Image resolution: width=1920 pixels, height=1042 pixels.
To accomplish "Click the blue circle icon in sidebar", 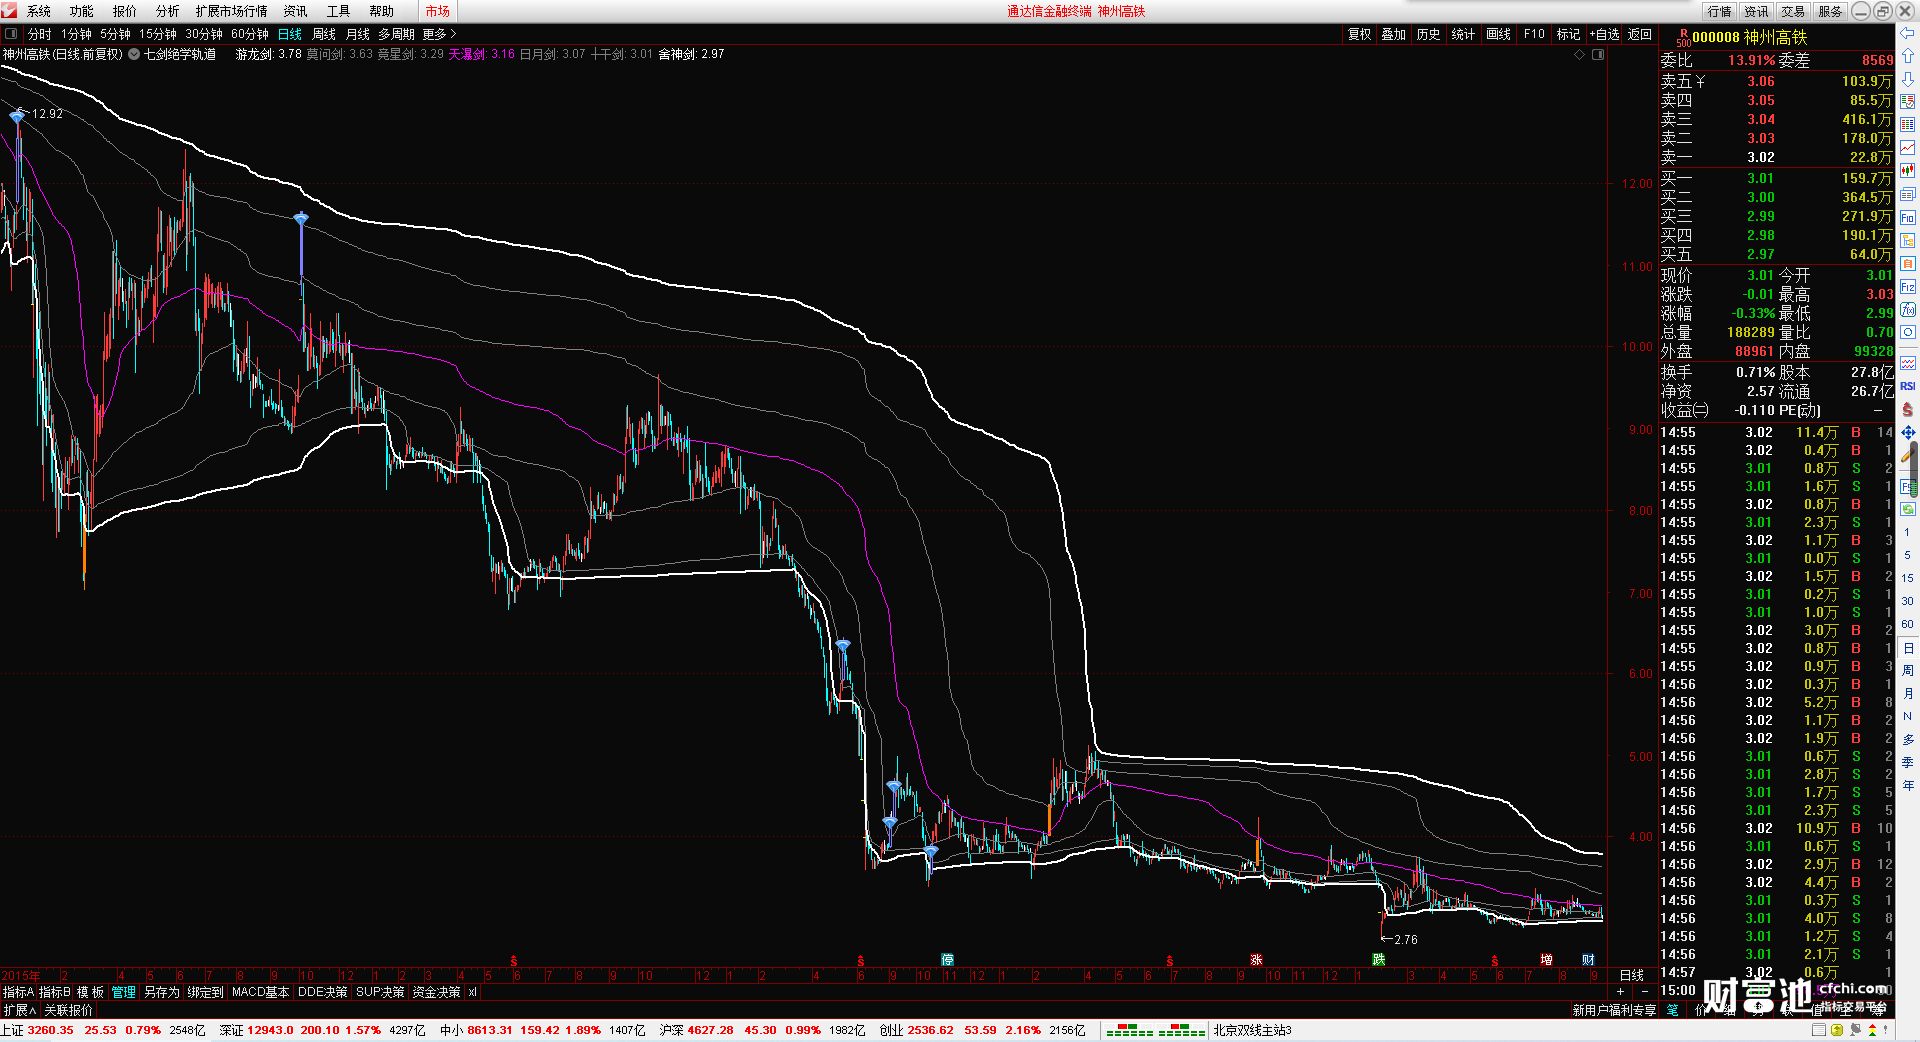I will pyautogui.click(x=1908, y=333).
